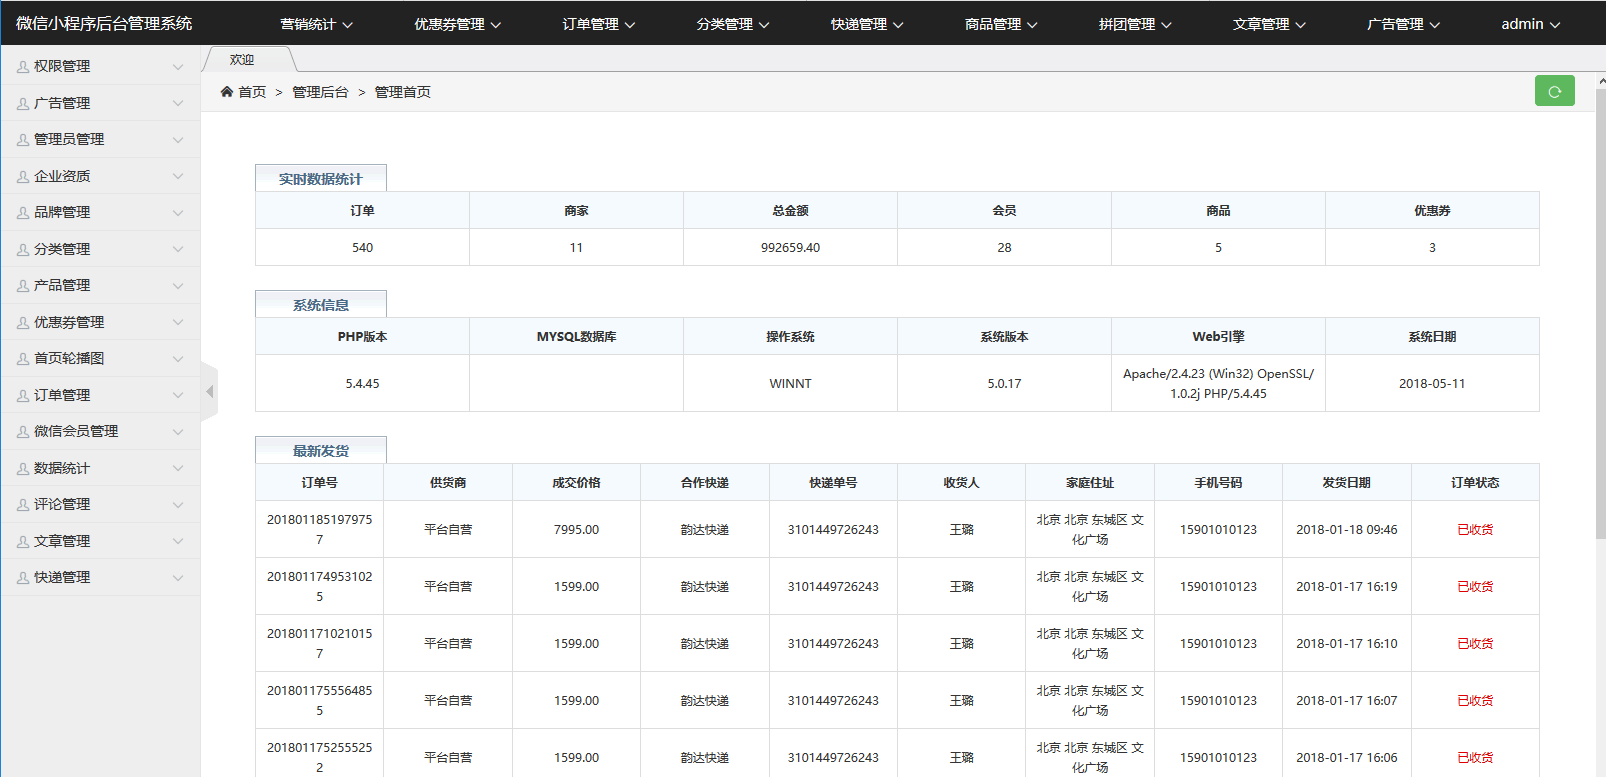
Task: Collapse sidebar using the left arrow handle
Action: coord(209,392)
